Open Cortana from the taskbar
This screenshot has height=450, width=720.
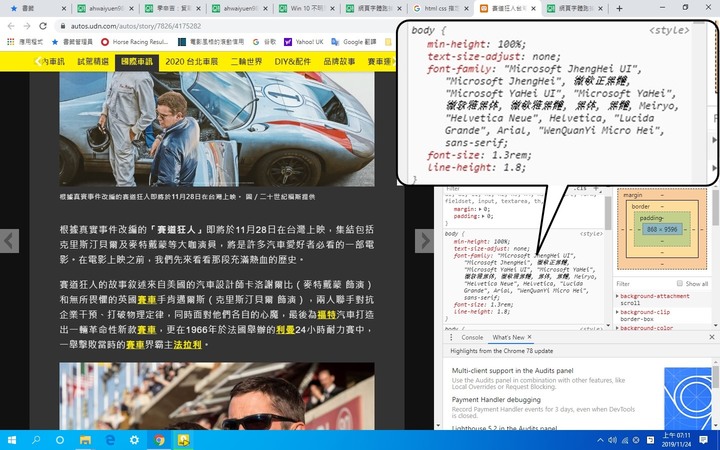point(60,440)
